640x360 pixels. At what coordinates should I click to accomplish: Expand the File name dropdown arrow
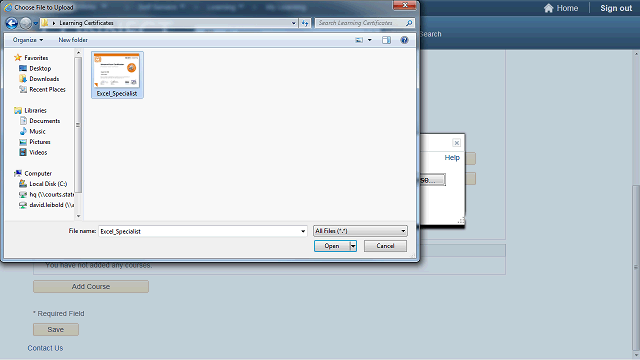[x=303, y=231]
